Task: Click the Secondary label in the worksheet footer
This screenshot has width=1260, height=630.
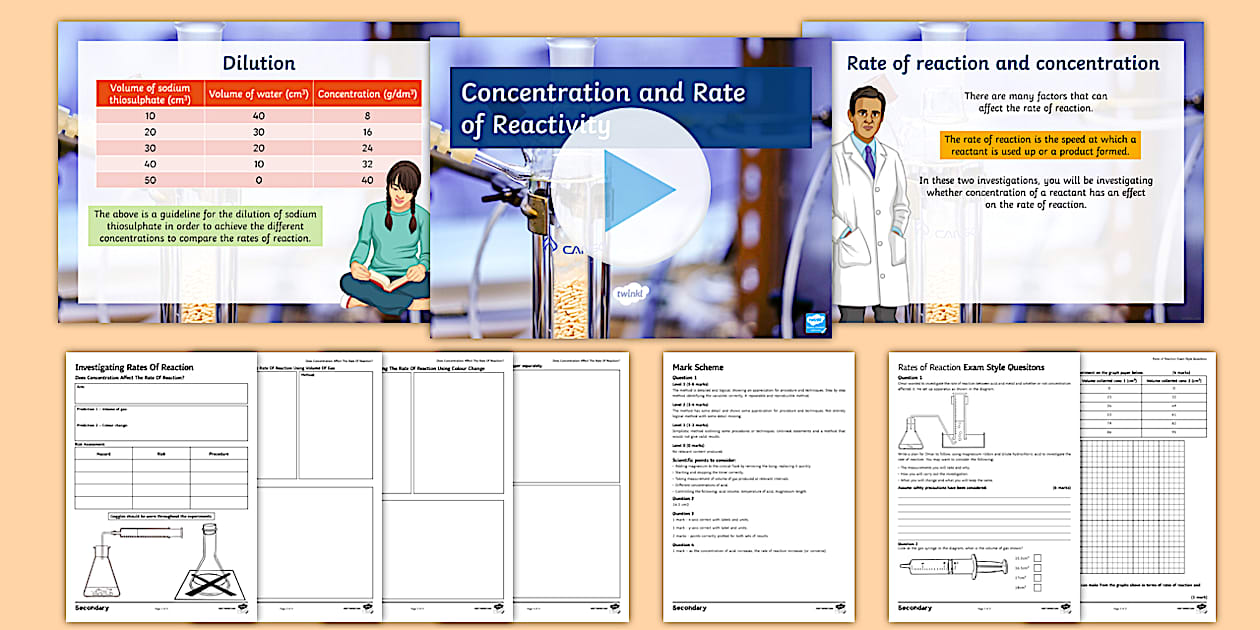Action: [92, 607]
